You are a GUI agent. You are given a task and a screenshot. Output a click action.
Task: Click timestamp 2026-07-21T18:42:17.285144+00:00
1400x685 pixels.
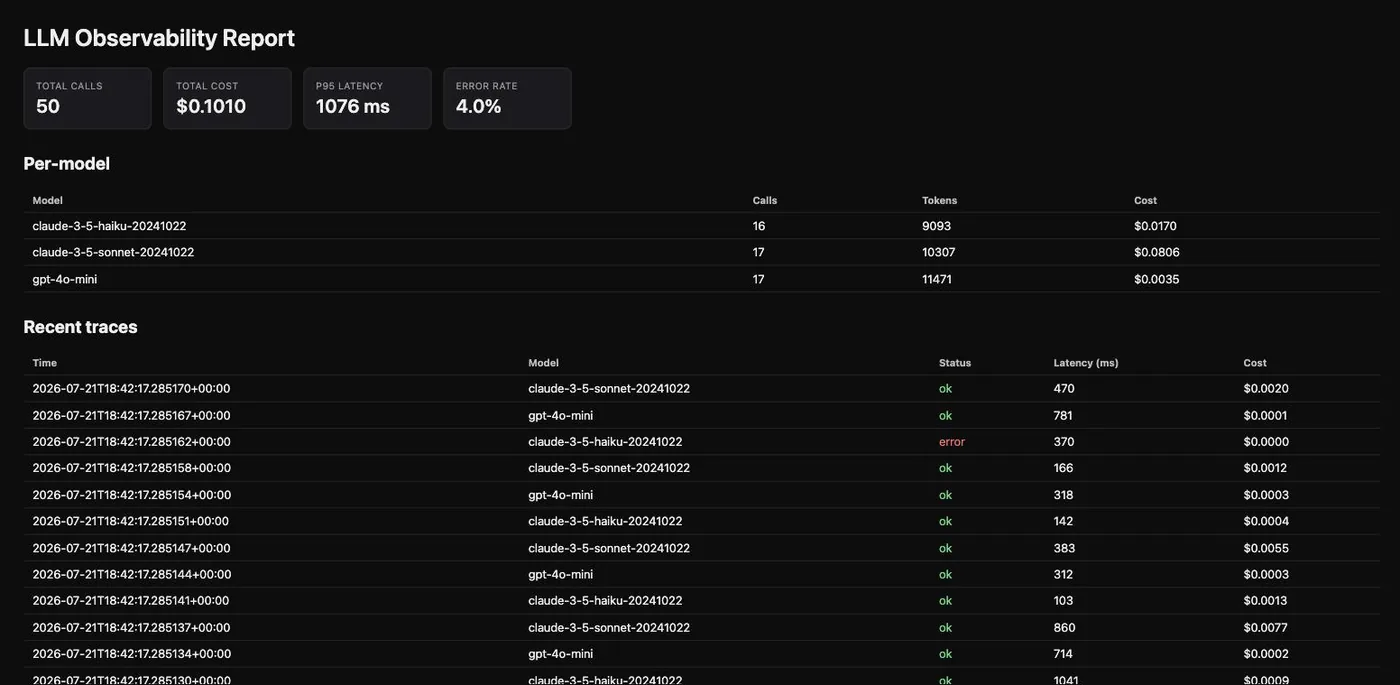tap(131, 574)
